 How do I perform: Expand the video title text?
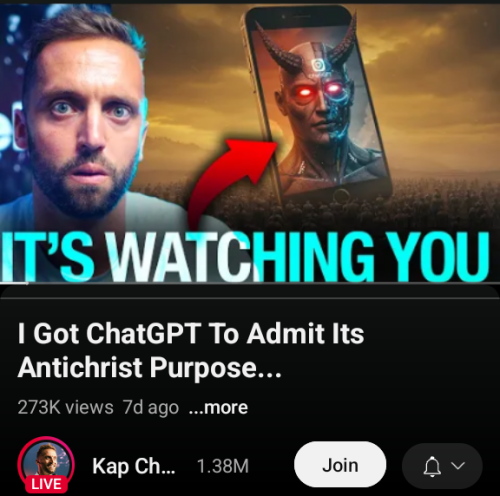[191, 350]
